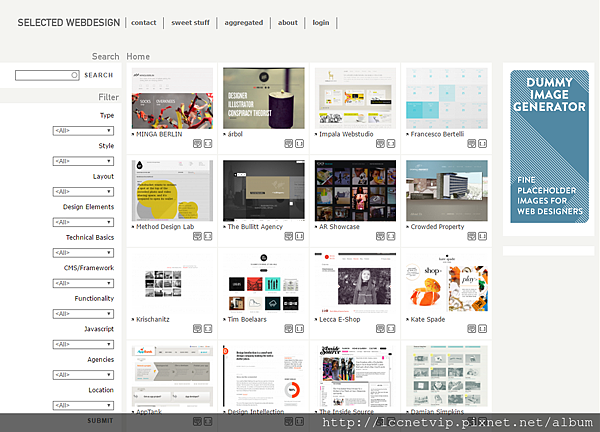The image size is (600, 432).
Task: Follow the Crowded Property title link
Action: (437, 227)
